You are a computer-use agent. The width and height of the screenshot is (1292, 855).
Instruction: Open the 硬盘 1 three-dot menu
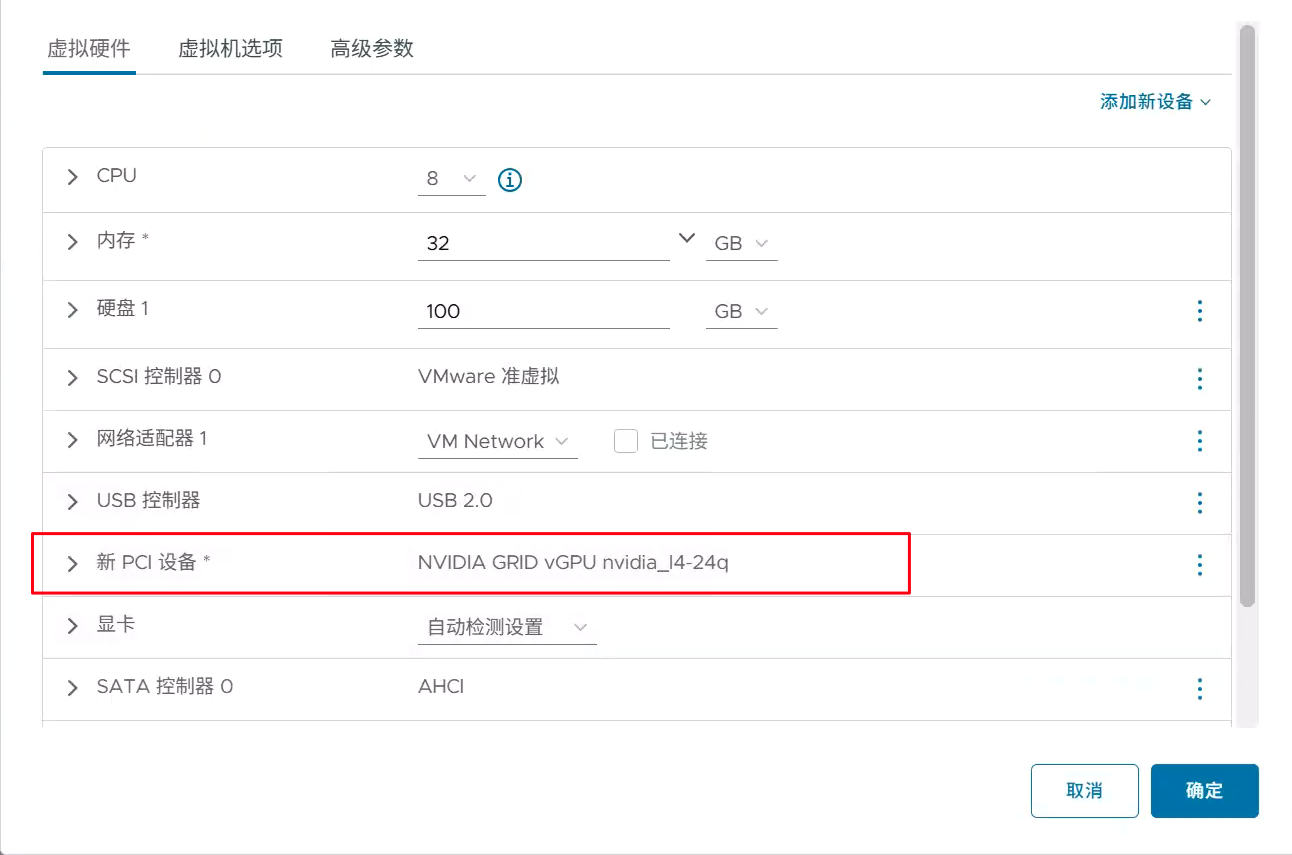(x=1199, y=311)
